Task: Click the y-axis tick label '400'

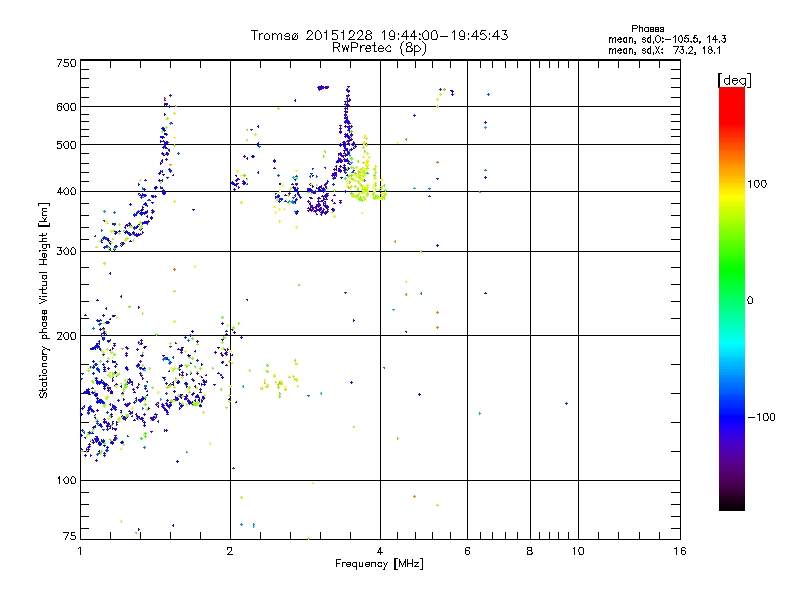Action: coord(66,191)
